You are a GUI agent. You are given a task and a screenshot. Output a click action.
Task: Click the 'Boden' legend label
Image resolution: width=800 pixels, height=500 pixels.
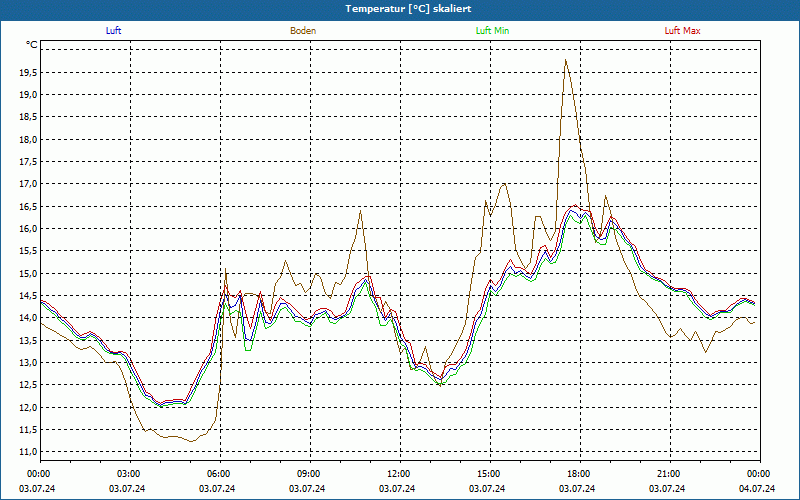303,31
